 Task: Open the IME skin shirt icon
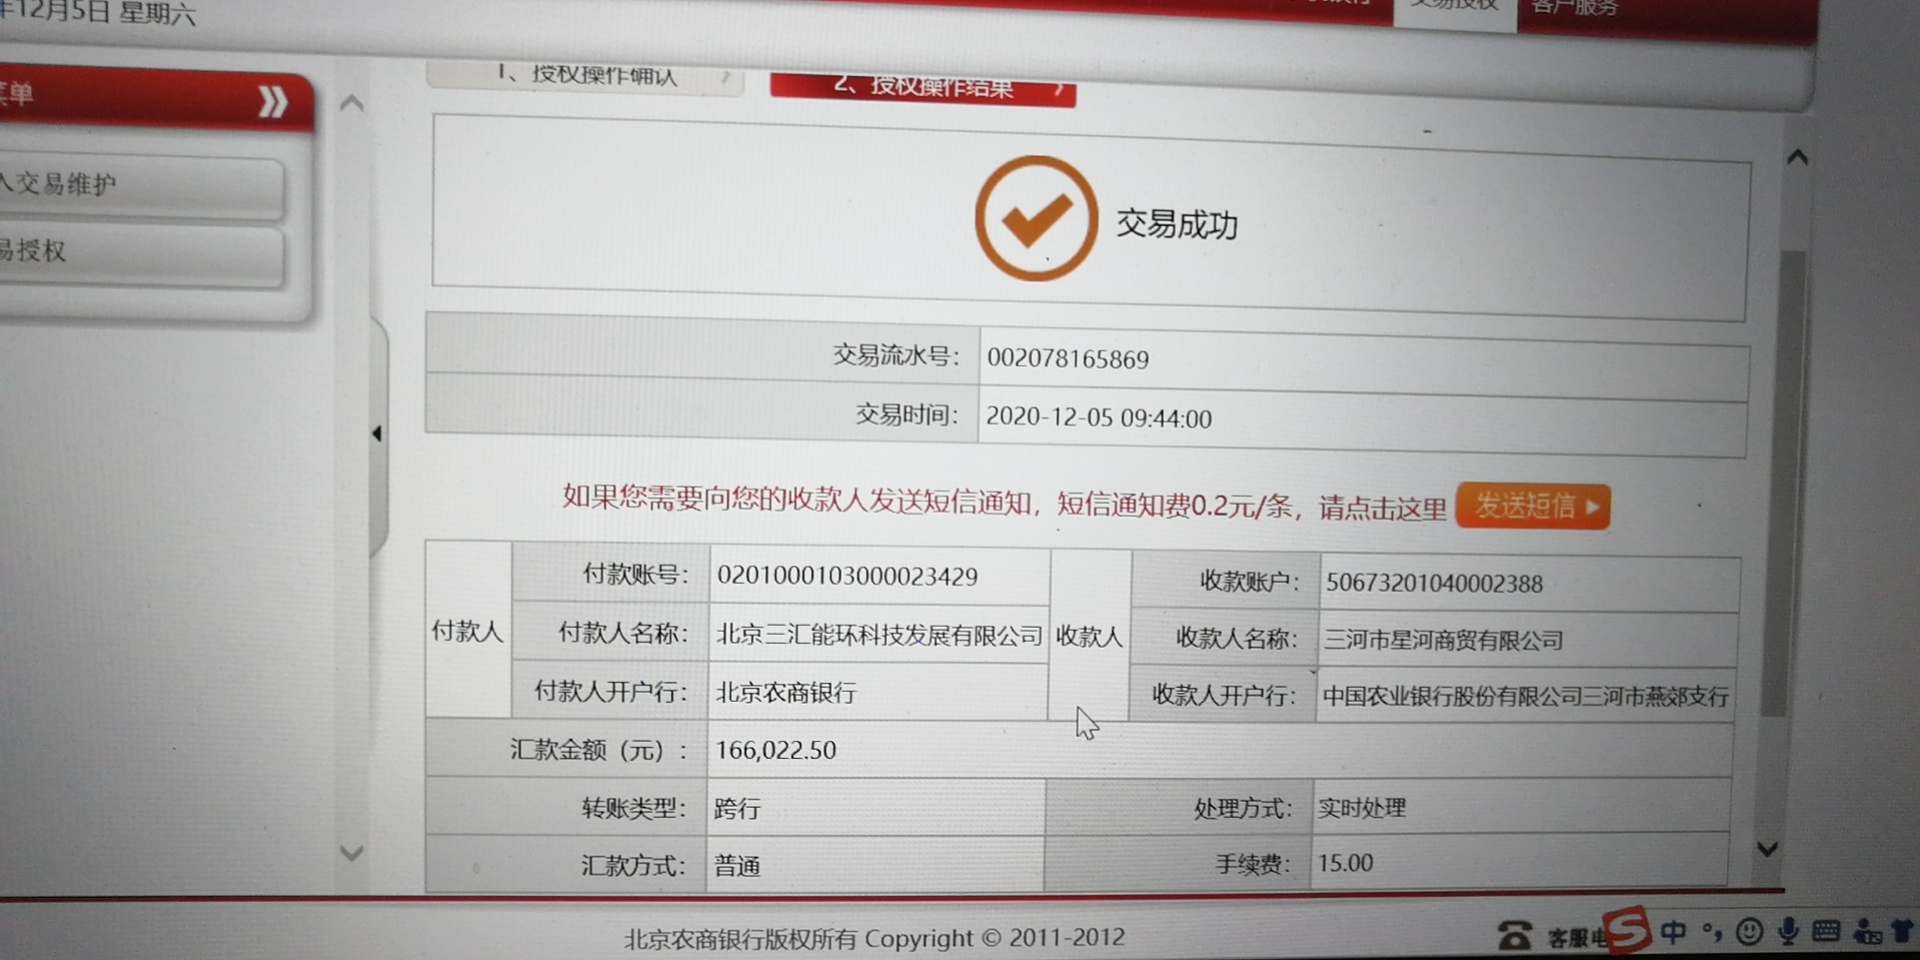(1903, 932)
